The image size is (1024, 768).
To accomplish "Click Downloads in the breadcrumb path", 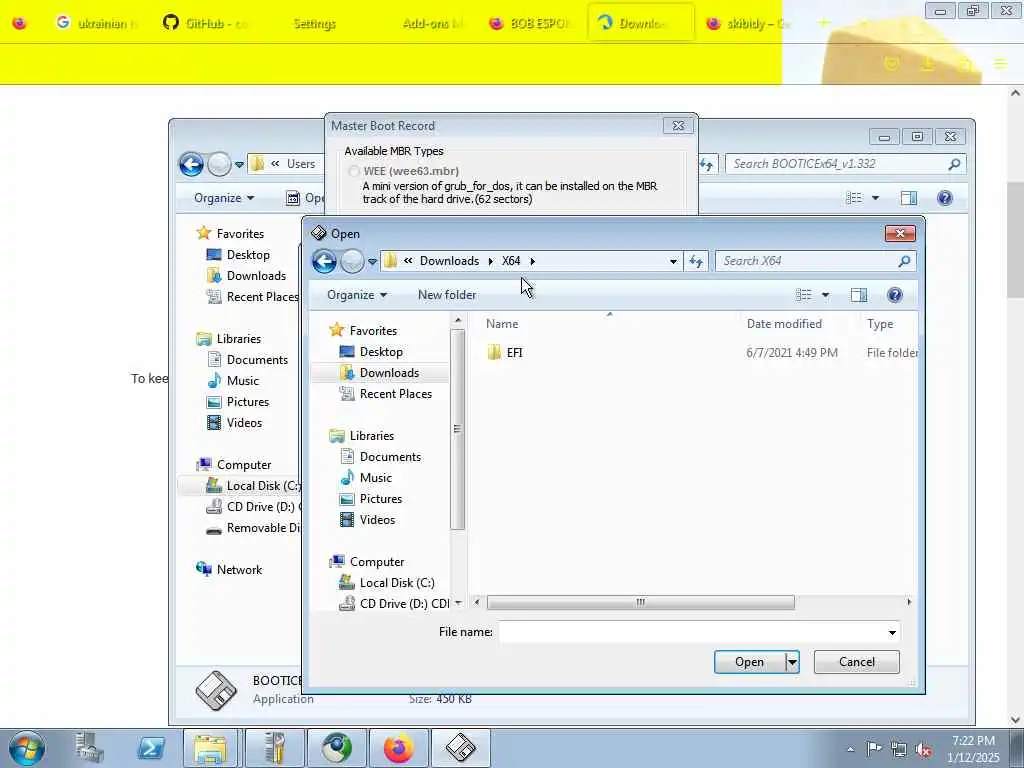I will pos(449,261).
